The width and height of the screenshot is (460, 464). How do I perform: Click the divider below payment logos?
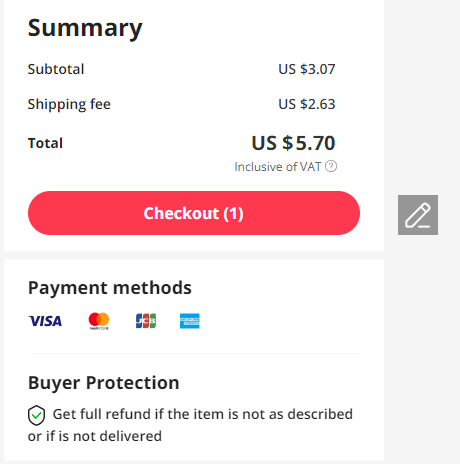click(194, 353)
